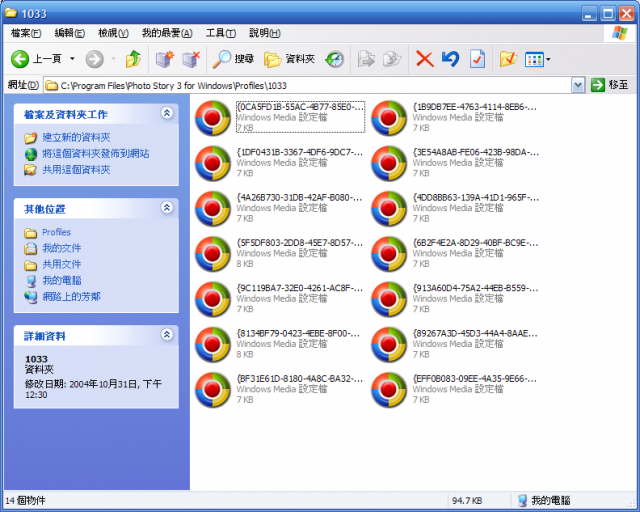Select file icon for {4DD8BB63-139A-41D1-965F-...
The height and width of the screenshot is (512, 640).
click(389, 209)
